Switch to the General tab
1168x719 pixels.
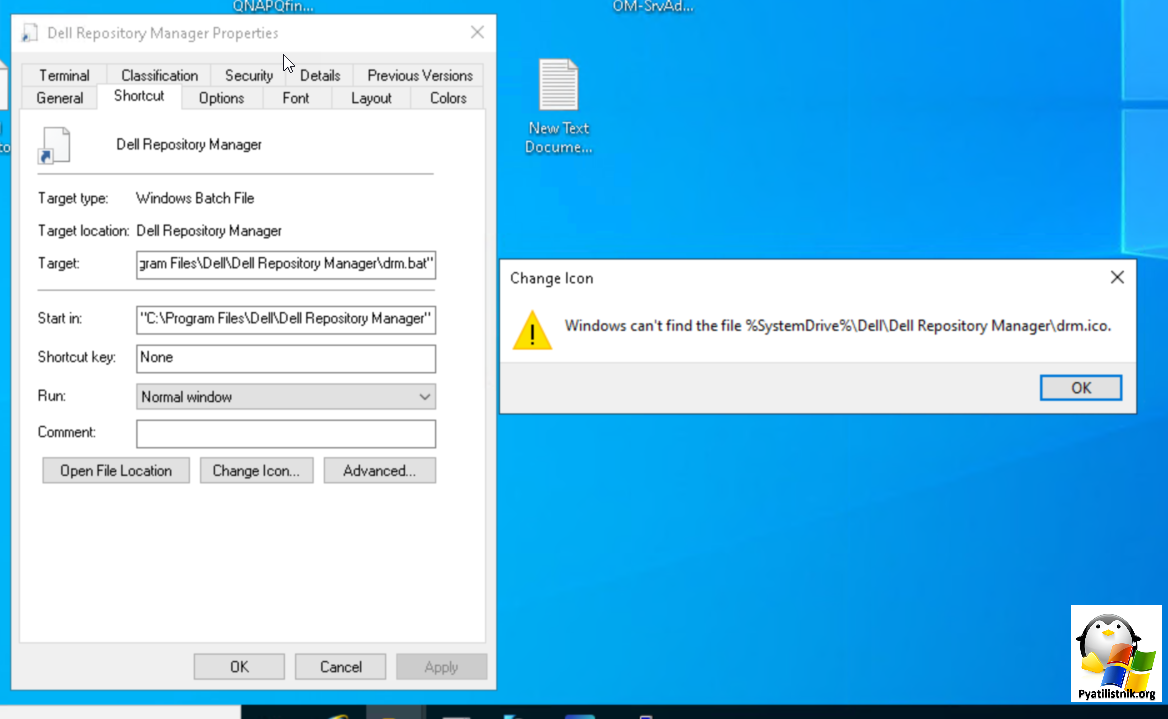(60, 98)
